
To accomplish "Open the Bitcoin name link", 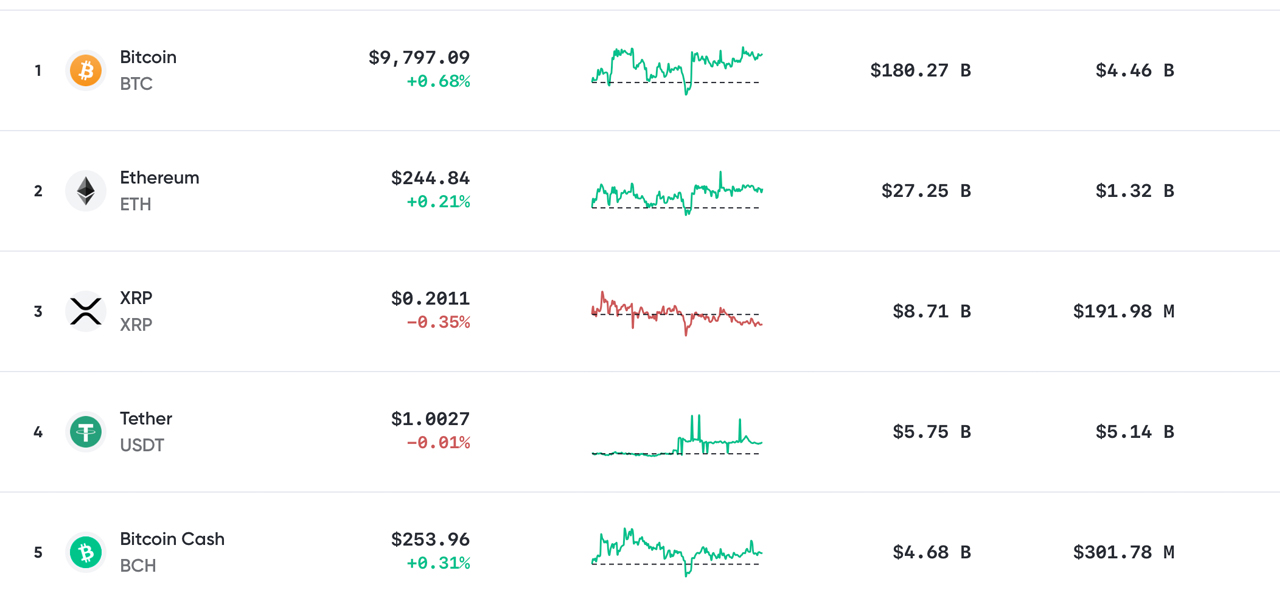I will pos(148,57).
